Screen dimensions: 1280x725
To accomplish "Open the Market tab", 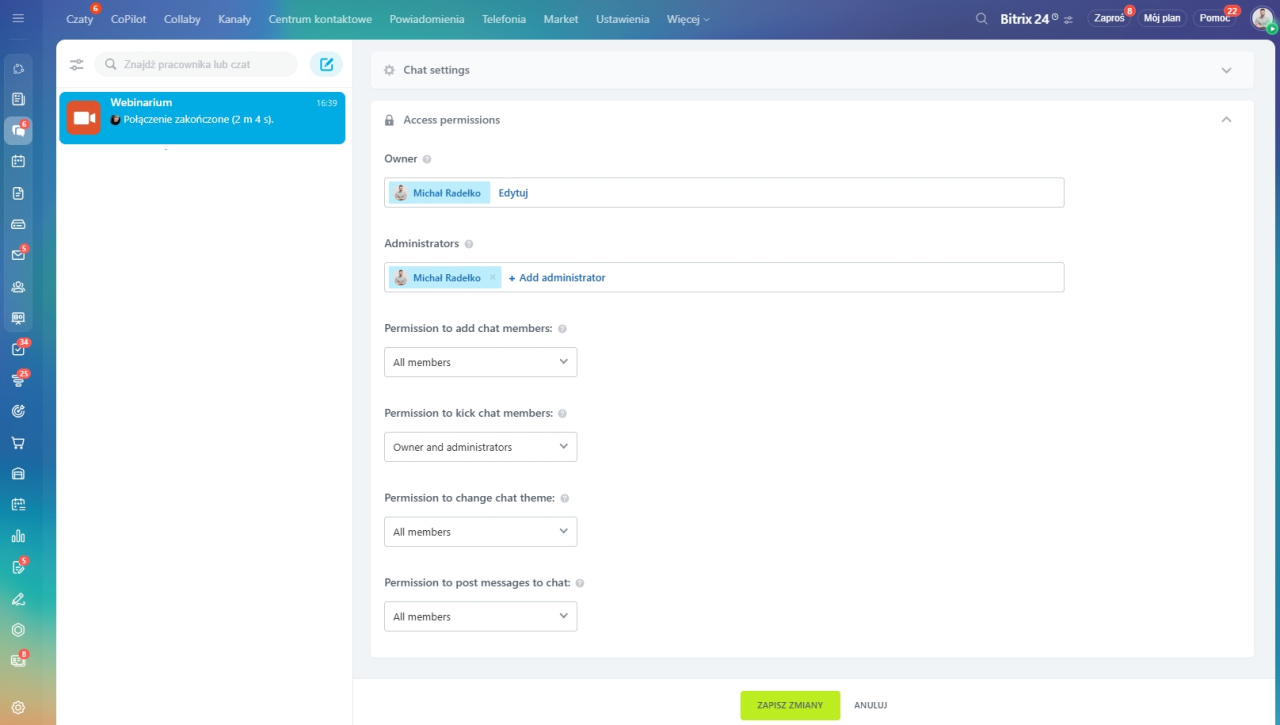I will pyautogui.click(x=561, y=19).
